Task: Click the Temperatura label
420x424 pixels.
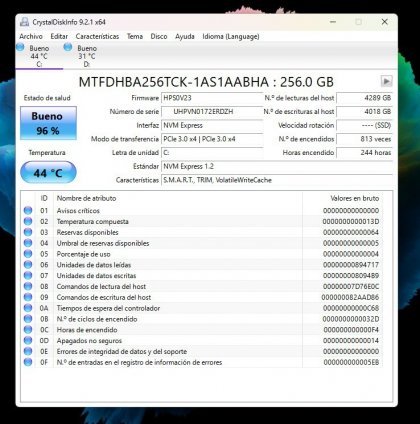Action: (x=47, y=153)
